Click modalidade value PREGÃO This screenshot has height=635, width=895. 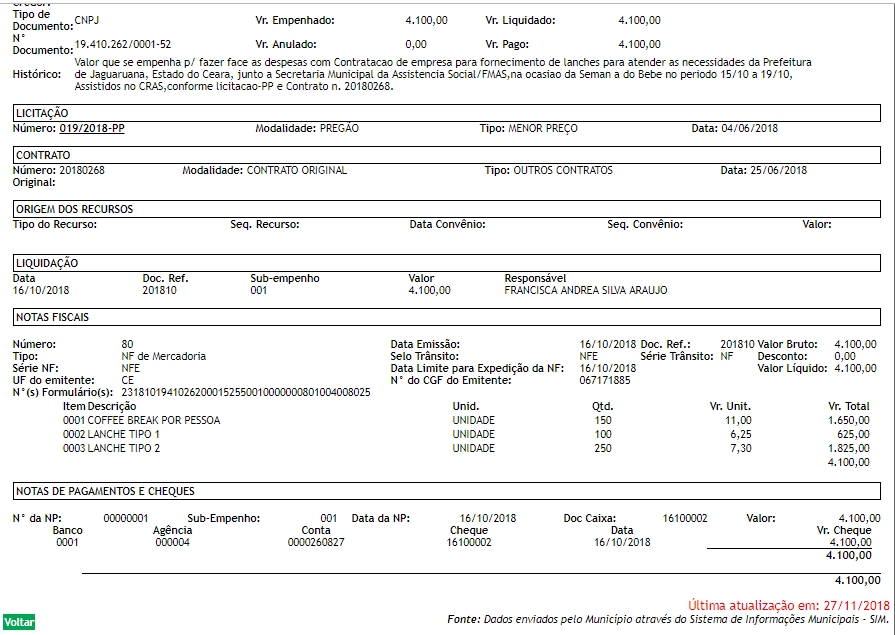(x=339, y=128)
